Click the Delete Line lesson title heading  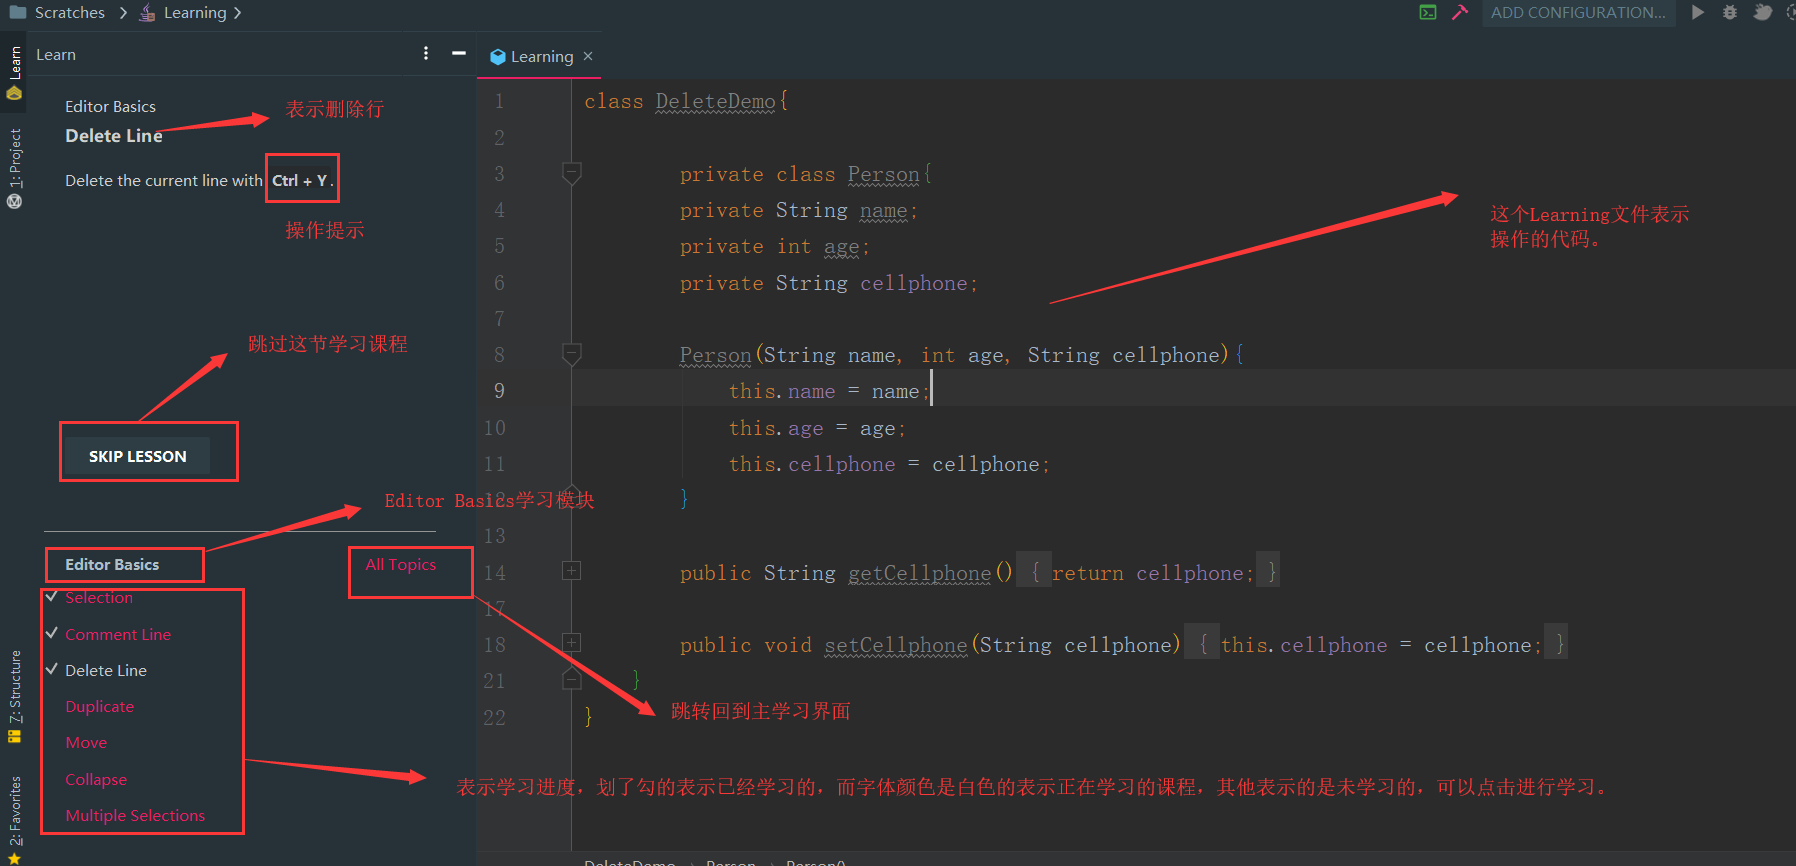click(x=114, y=135)
